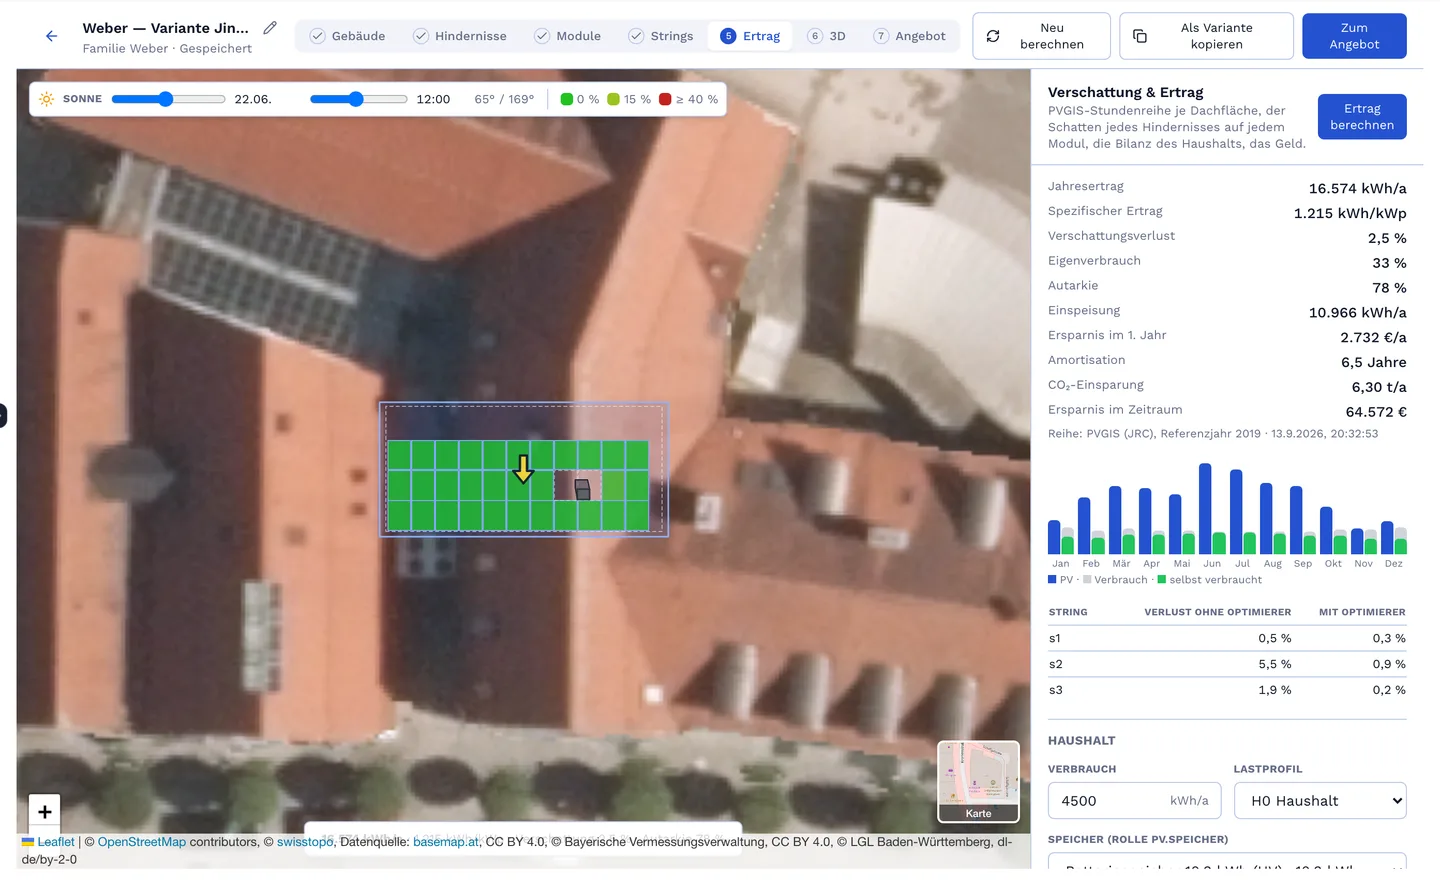Select the s3 string row
Viewport: 1440px width, 881px height.
tap(1227, 690)
